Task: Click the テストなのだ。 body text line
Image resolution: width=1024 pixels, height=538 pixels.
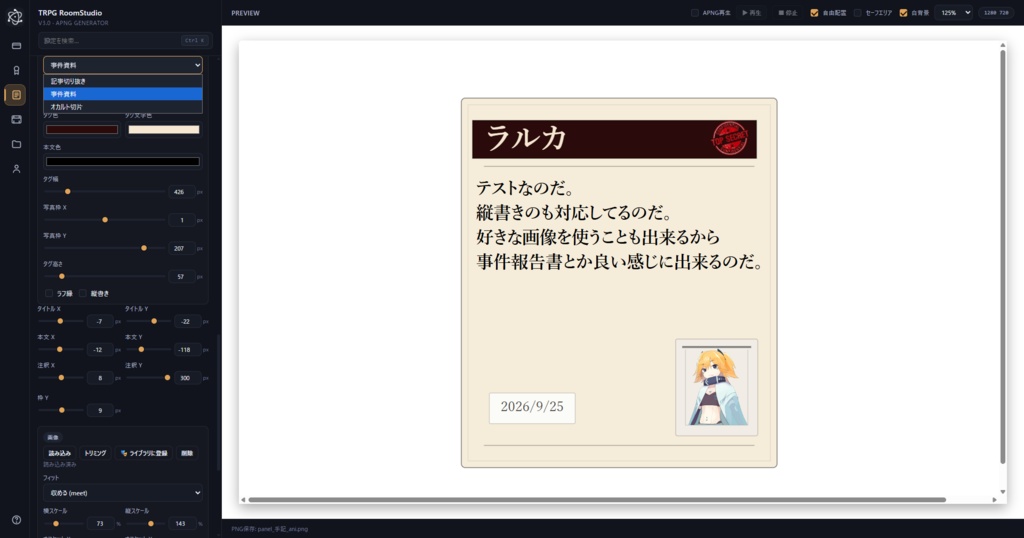Action: pyautogui.click(x=526, y=189)
